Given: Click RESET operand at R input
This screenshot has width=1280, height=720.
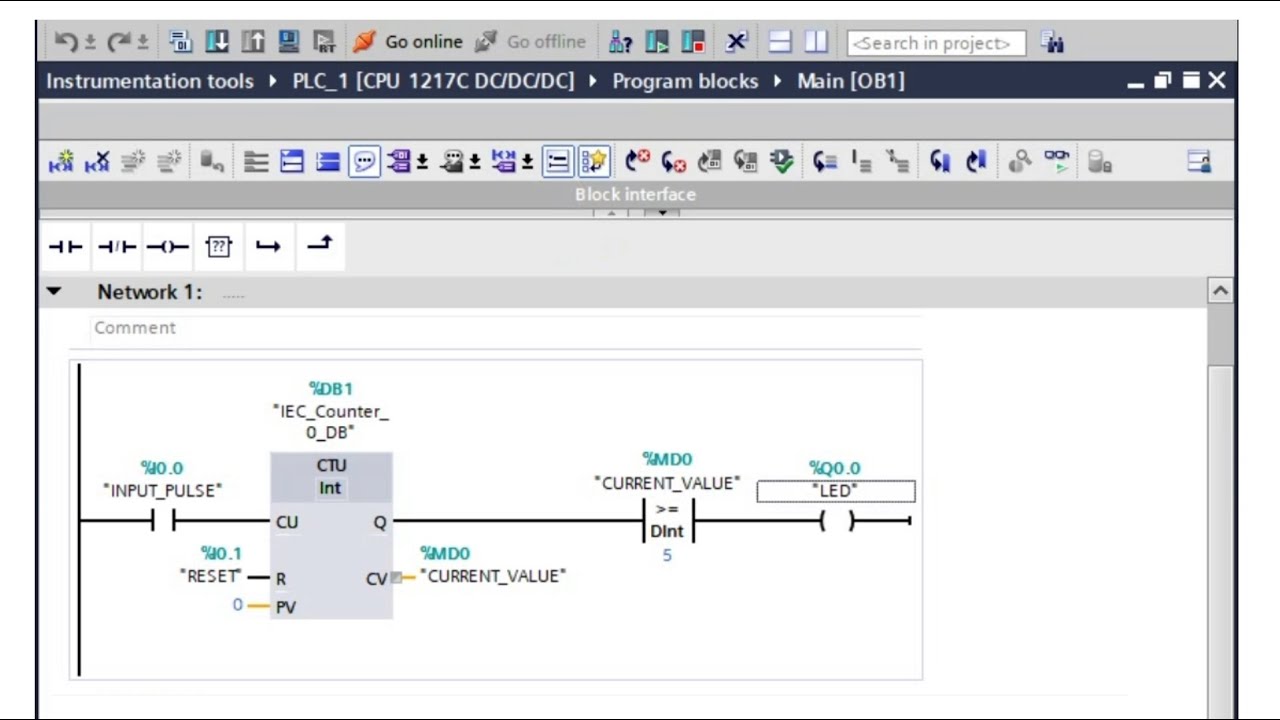Looking at the screenshot, I should (x=211, y=576).
